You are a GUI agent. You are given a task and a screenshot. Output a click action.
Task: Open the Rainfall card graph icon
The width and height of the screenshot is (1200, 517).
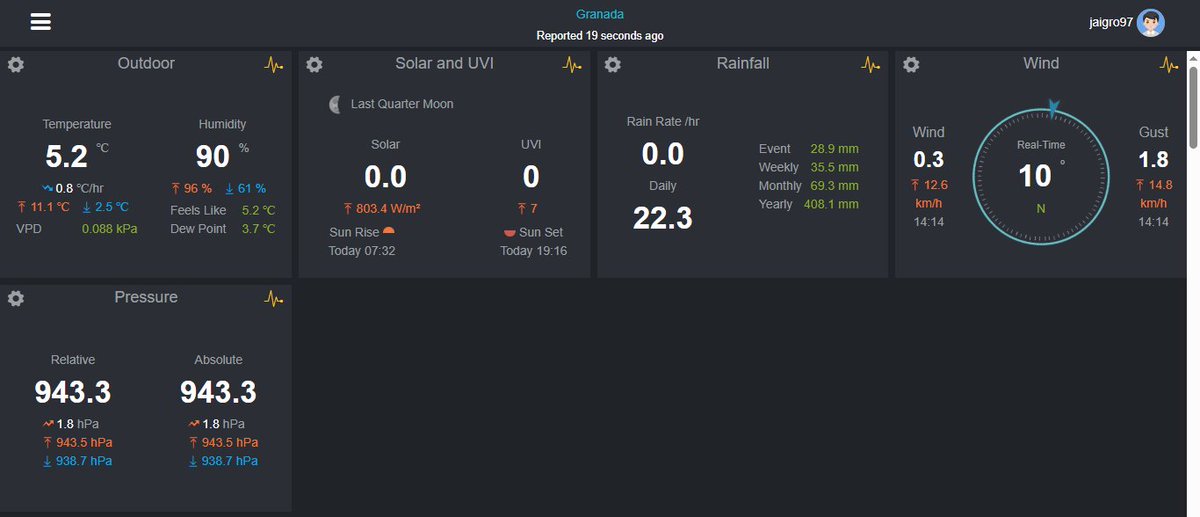[871, 64]
